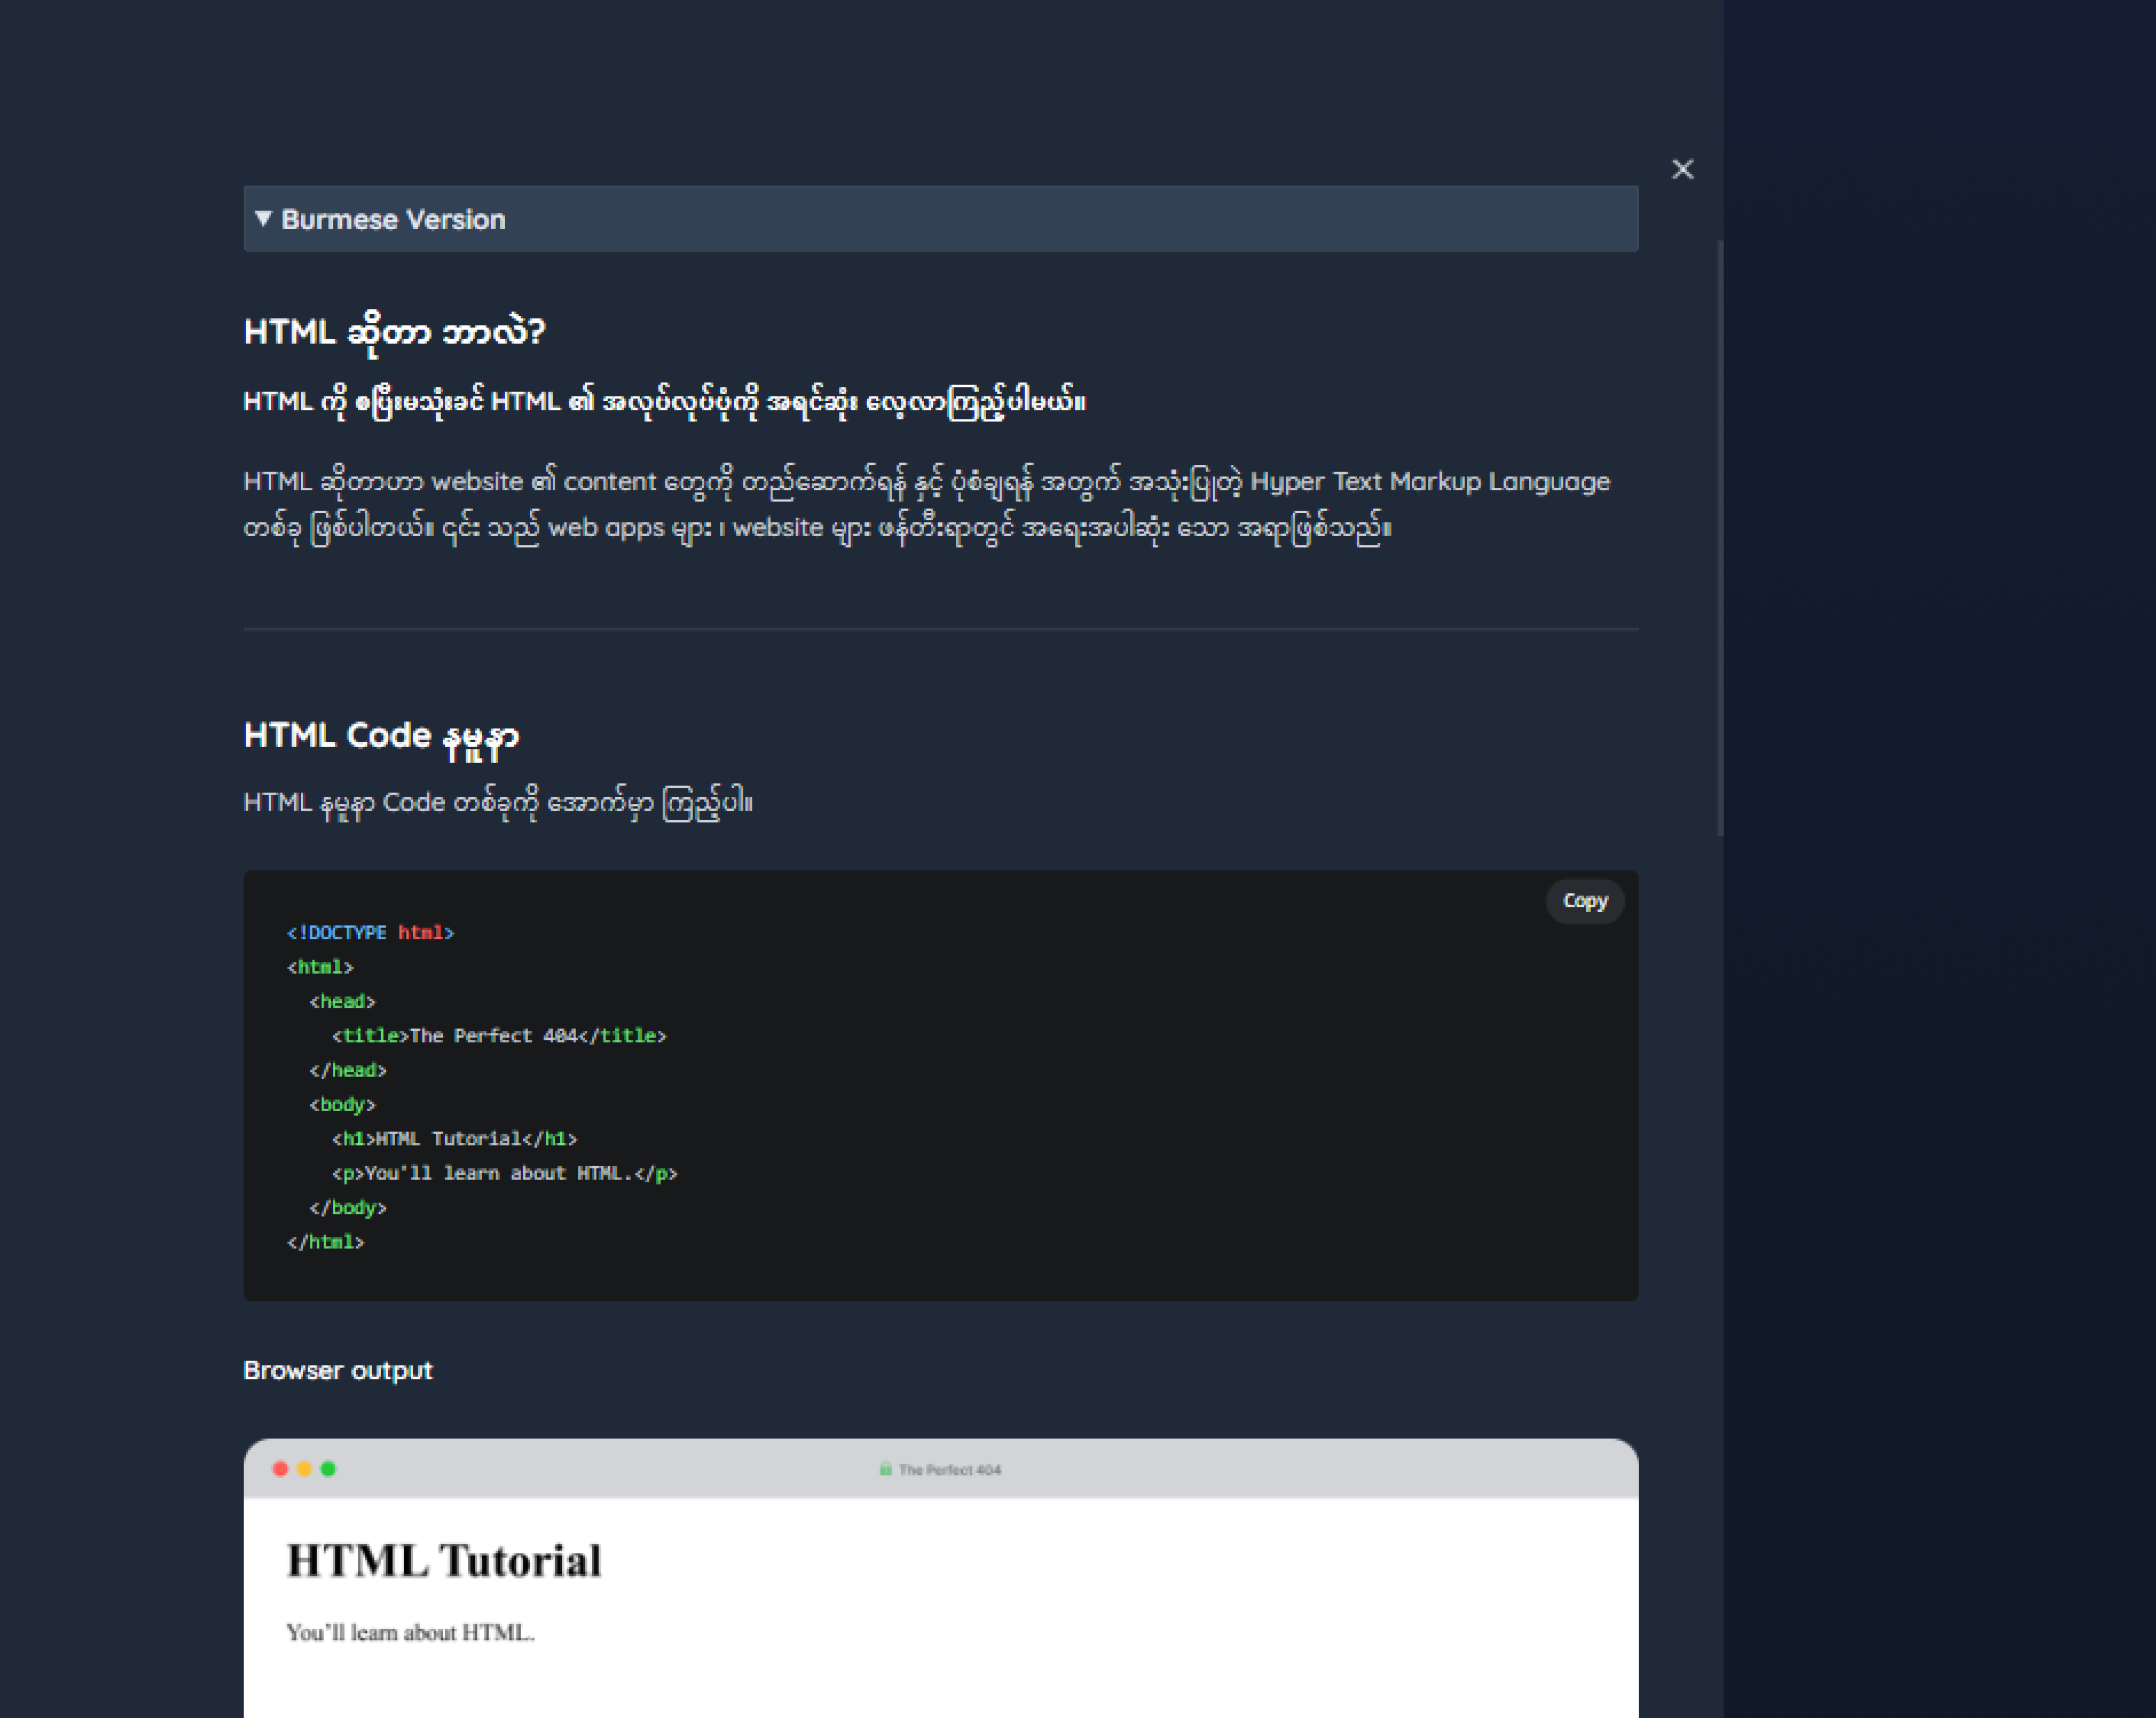Close the lesson panel with the X icon
This screenshot has height=1718, width=2156.
[x=1682, y=169]
